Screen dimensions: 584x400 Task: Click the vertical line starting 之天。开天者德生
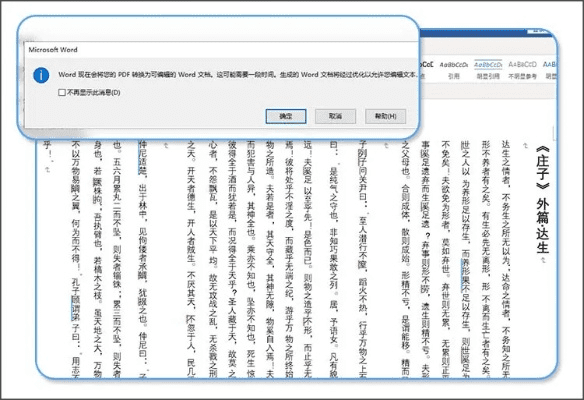click(191, 259)
